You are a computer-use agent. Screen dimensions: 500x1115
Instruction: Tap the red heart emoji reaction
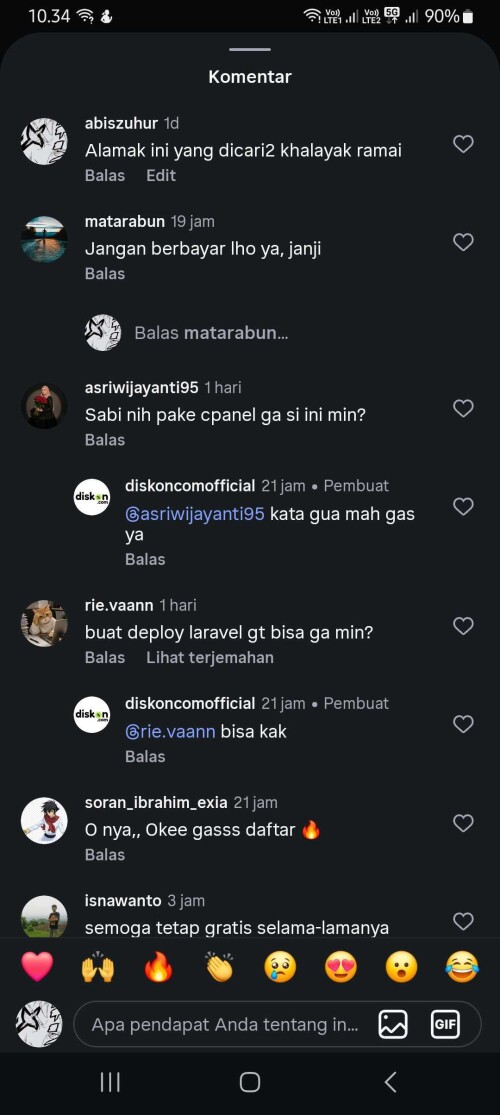point(37,967)
